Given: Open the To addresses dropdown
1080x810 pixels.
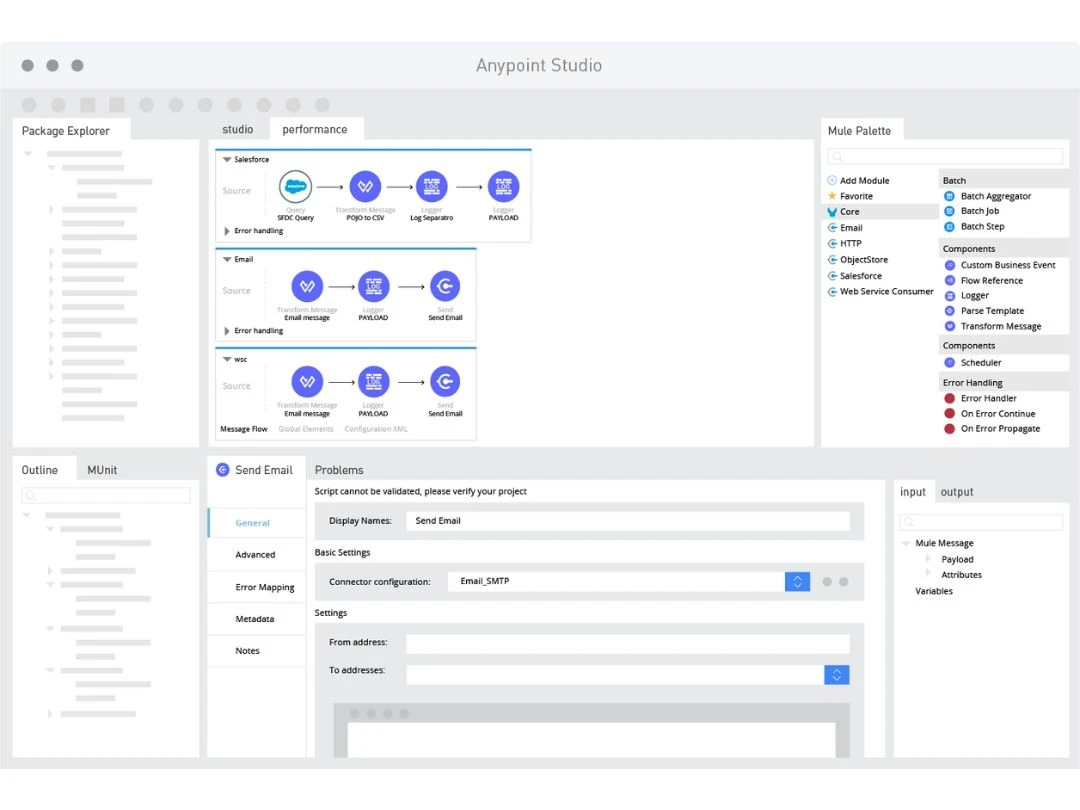Looking at the screenshot, I should 837,675.
